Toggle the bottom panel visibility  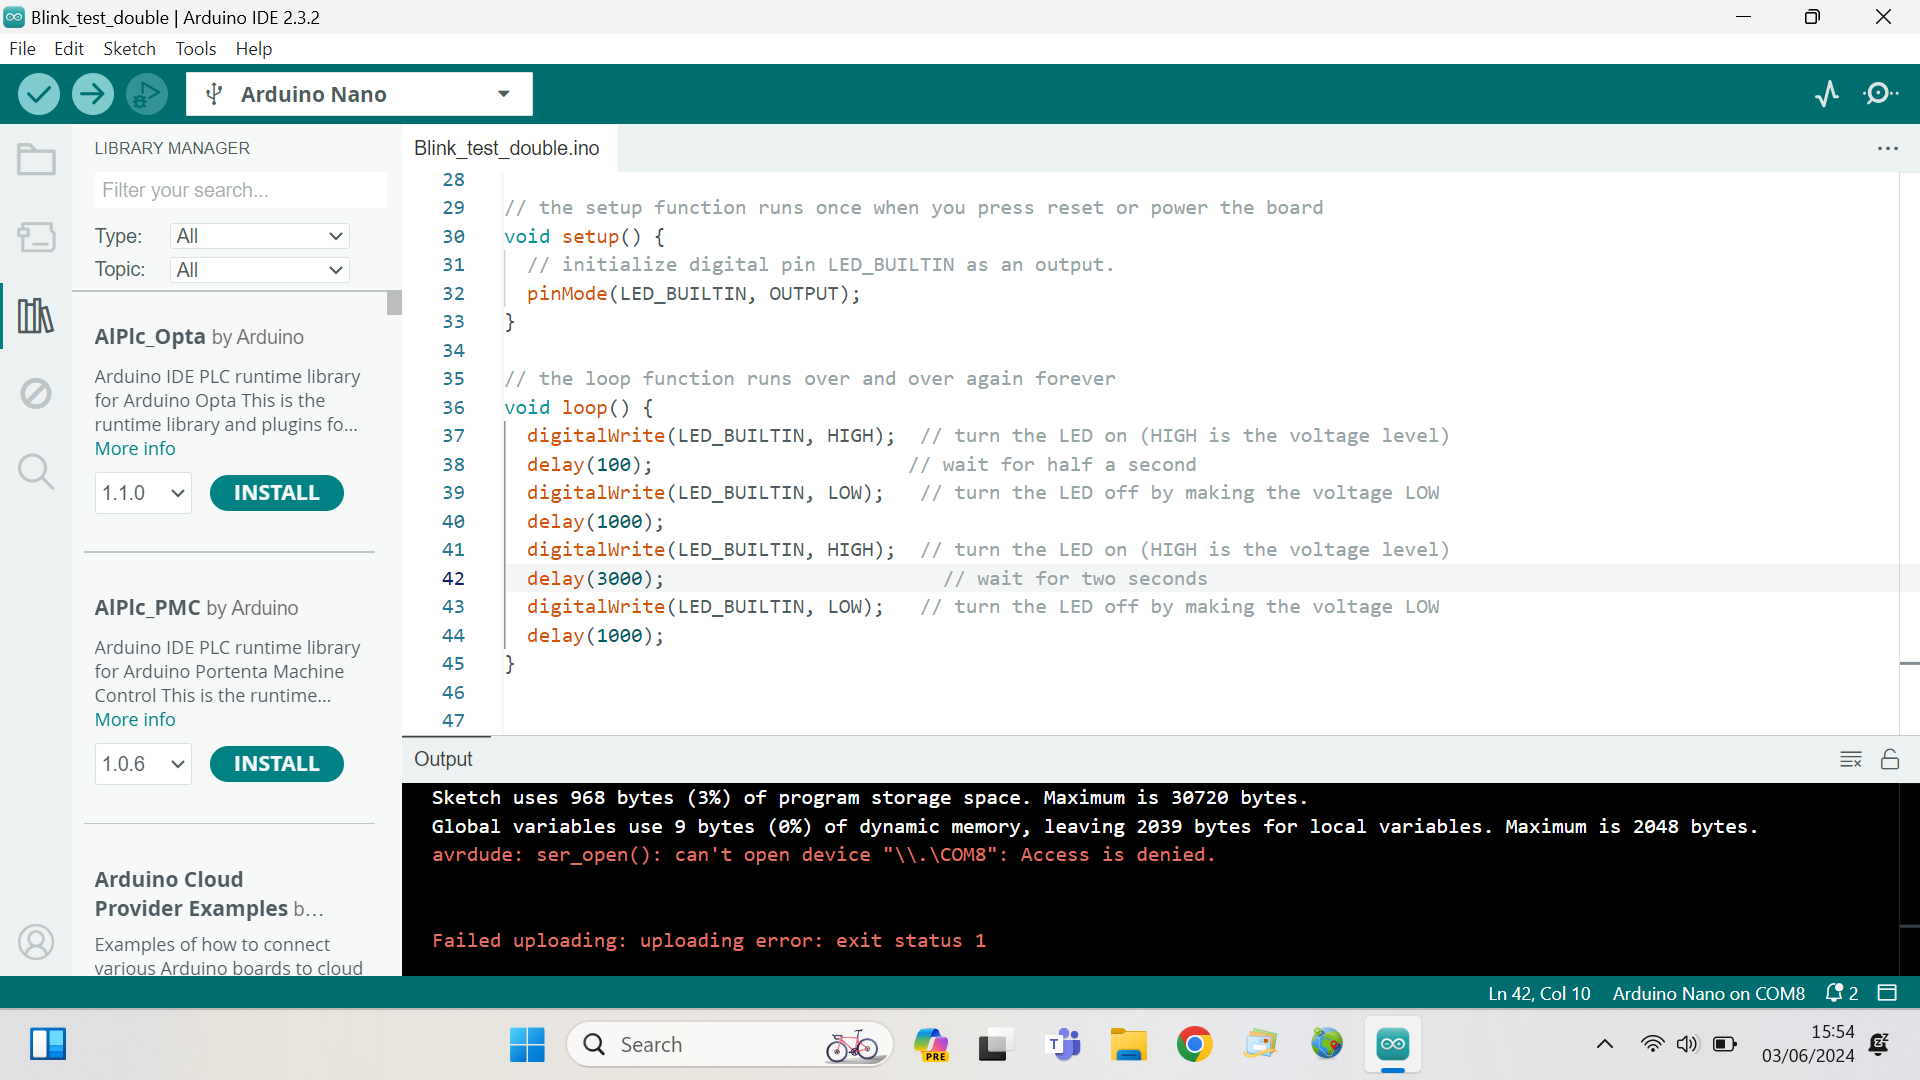[x=1888, y=993]
